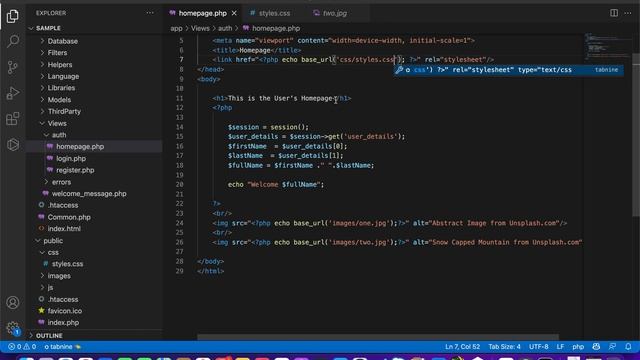Change php language mode
This screenshot has width=640, height=360.
578,347
